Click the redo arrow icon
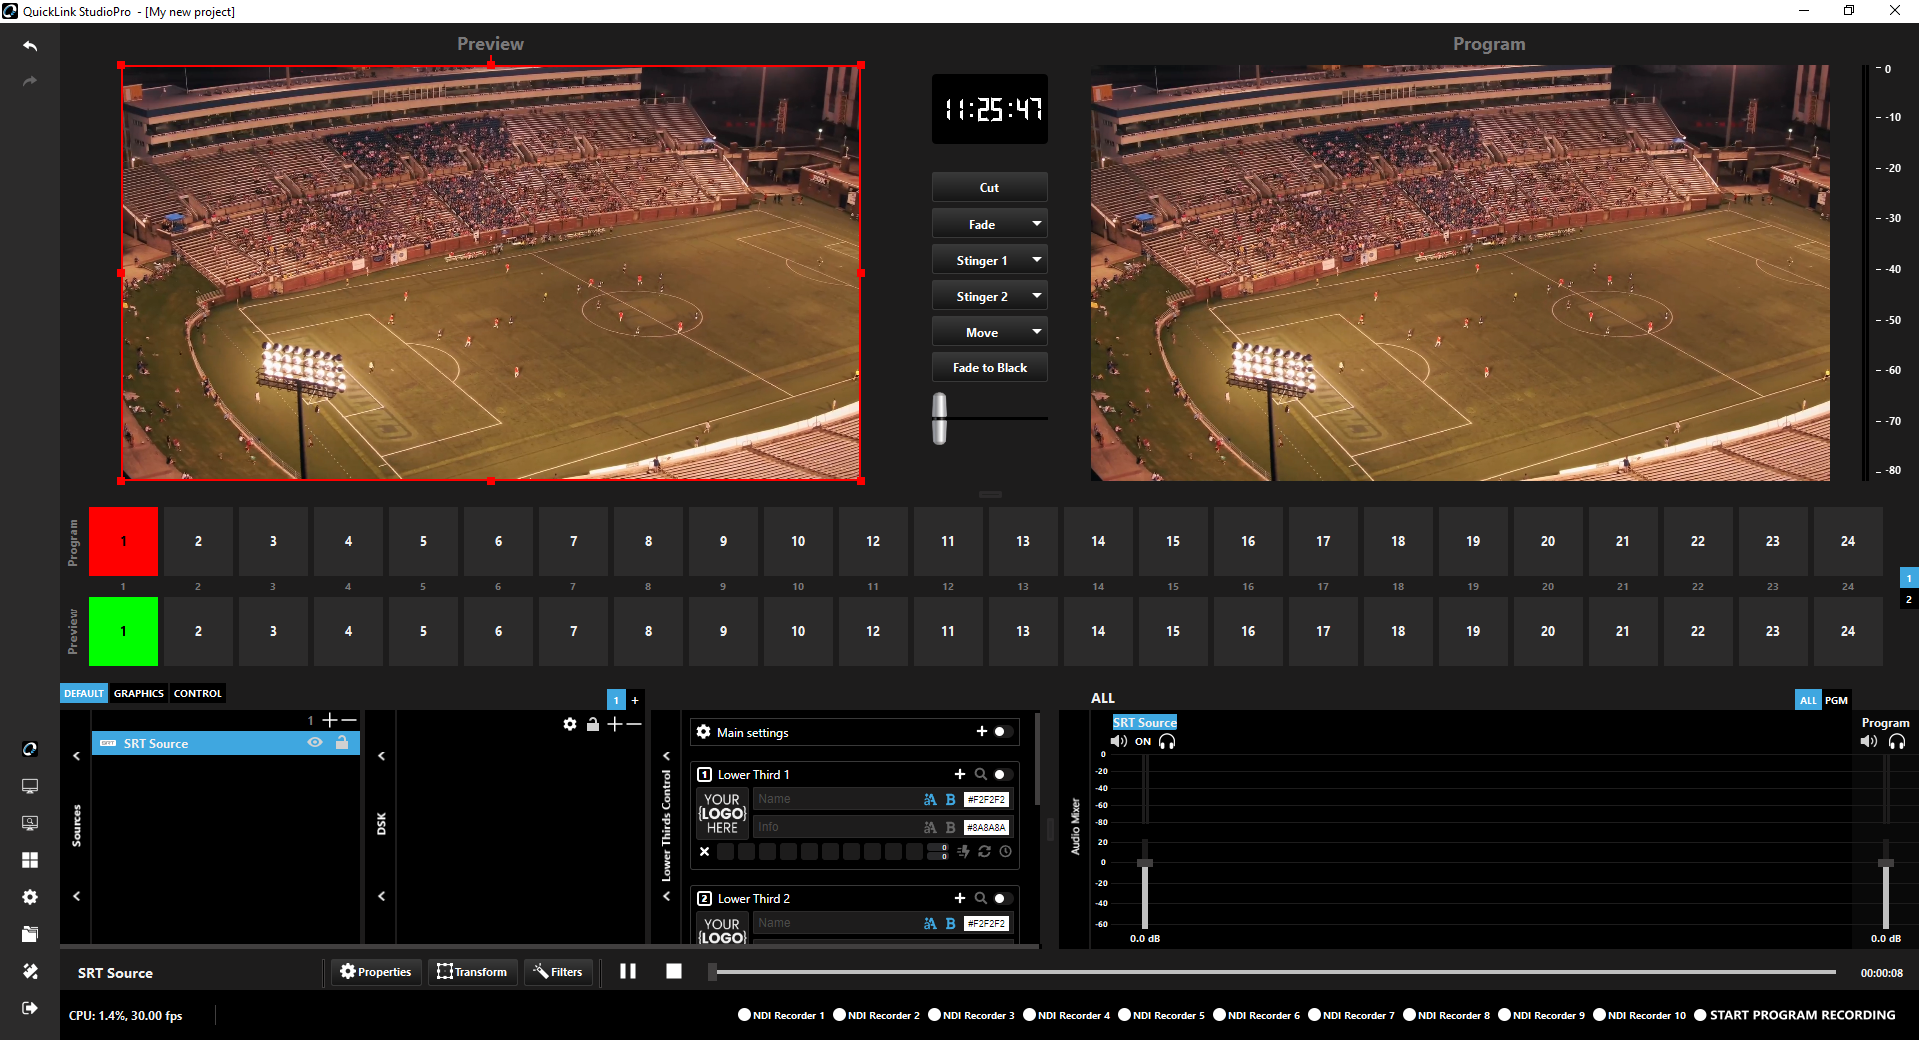The image size is (1919, 1040). click(30, 81)
